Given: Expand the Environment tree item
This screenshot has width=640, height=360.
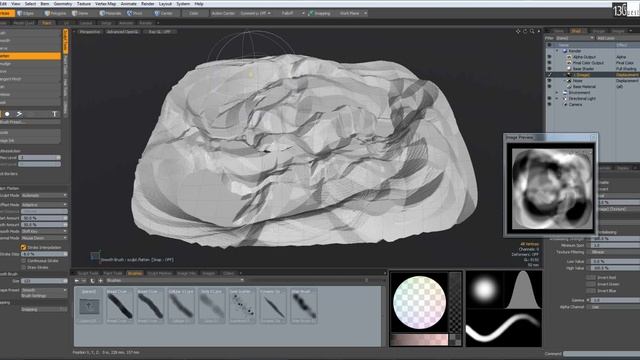Looking at the screenshot, I should click(x=557, y=93).
